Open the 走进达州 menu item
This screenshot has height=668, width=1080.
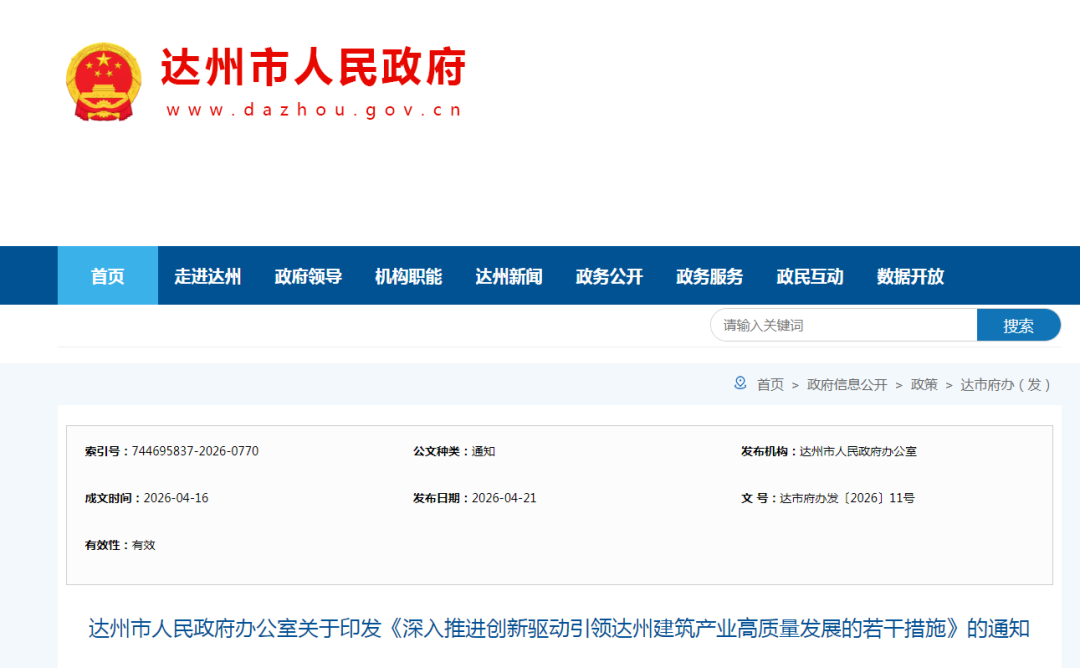pos(207,277)
